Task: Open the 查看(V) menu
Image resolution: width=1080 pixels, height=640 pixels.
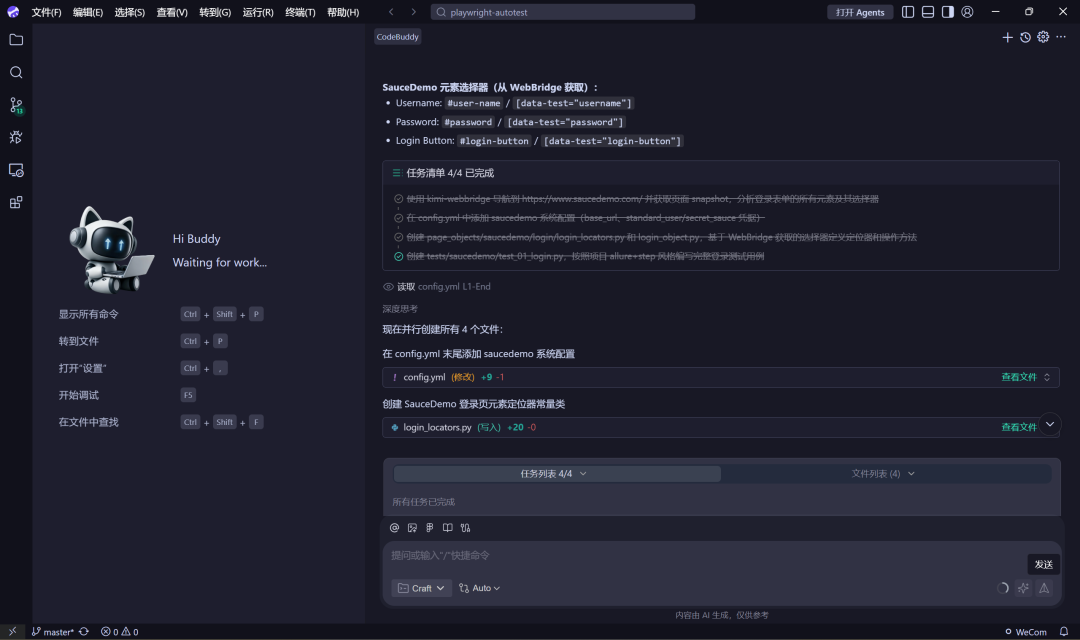Action: click(x=172, y=12)
